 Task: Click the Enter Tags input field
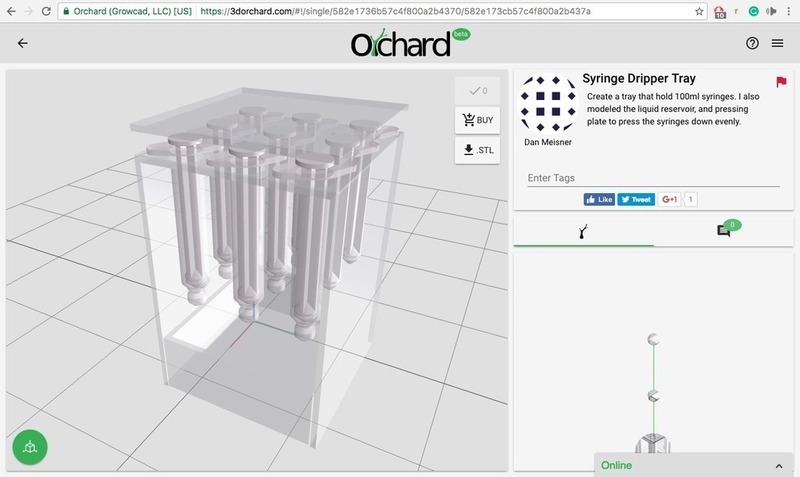click(652, 177)
